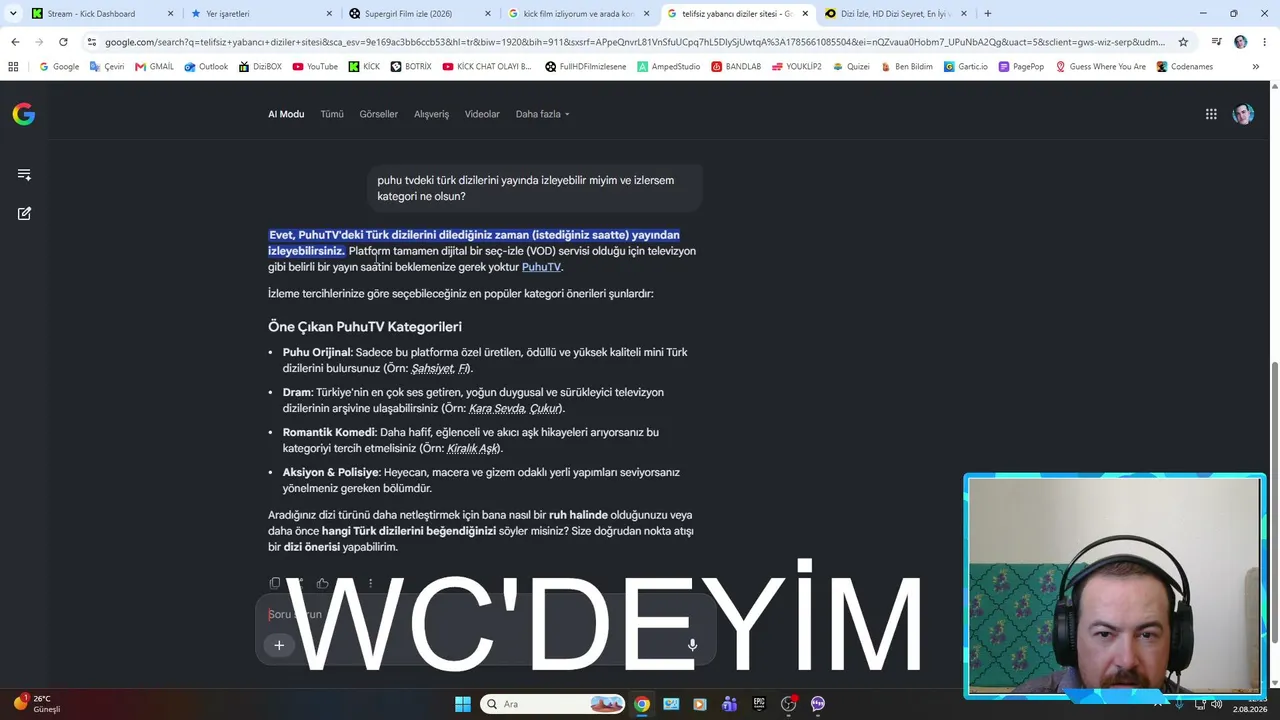Open the FullHDFilmizlesene bookmark
1280x720 pixels.
point(586,67)
